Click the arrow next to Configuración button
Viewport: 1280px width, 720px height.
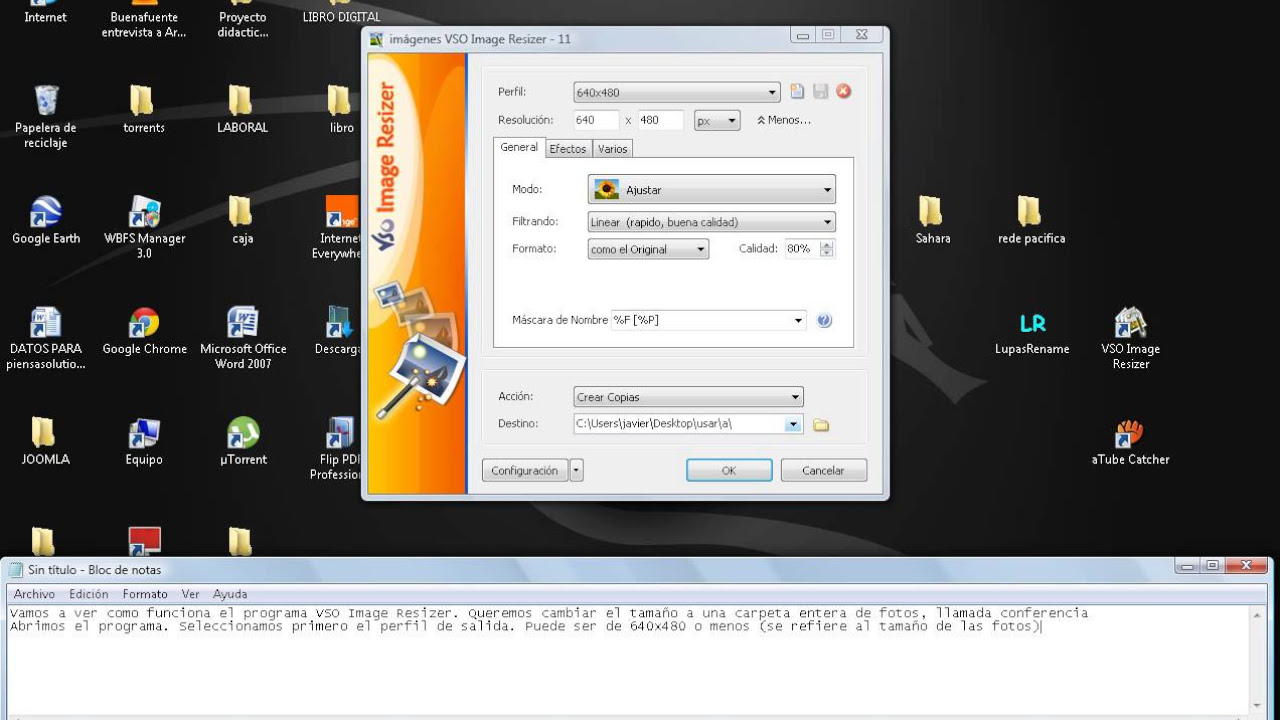click(576, 470)
